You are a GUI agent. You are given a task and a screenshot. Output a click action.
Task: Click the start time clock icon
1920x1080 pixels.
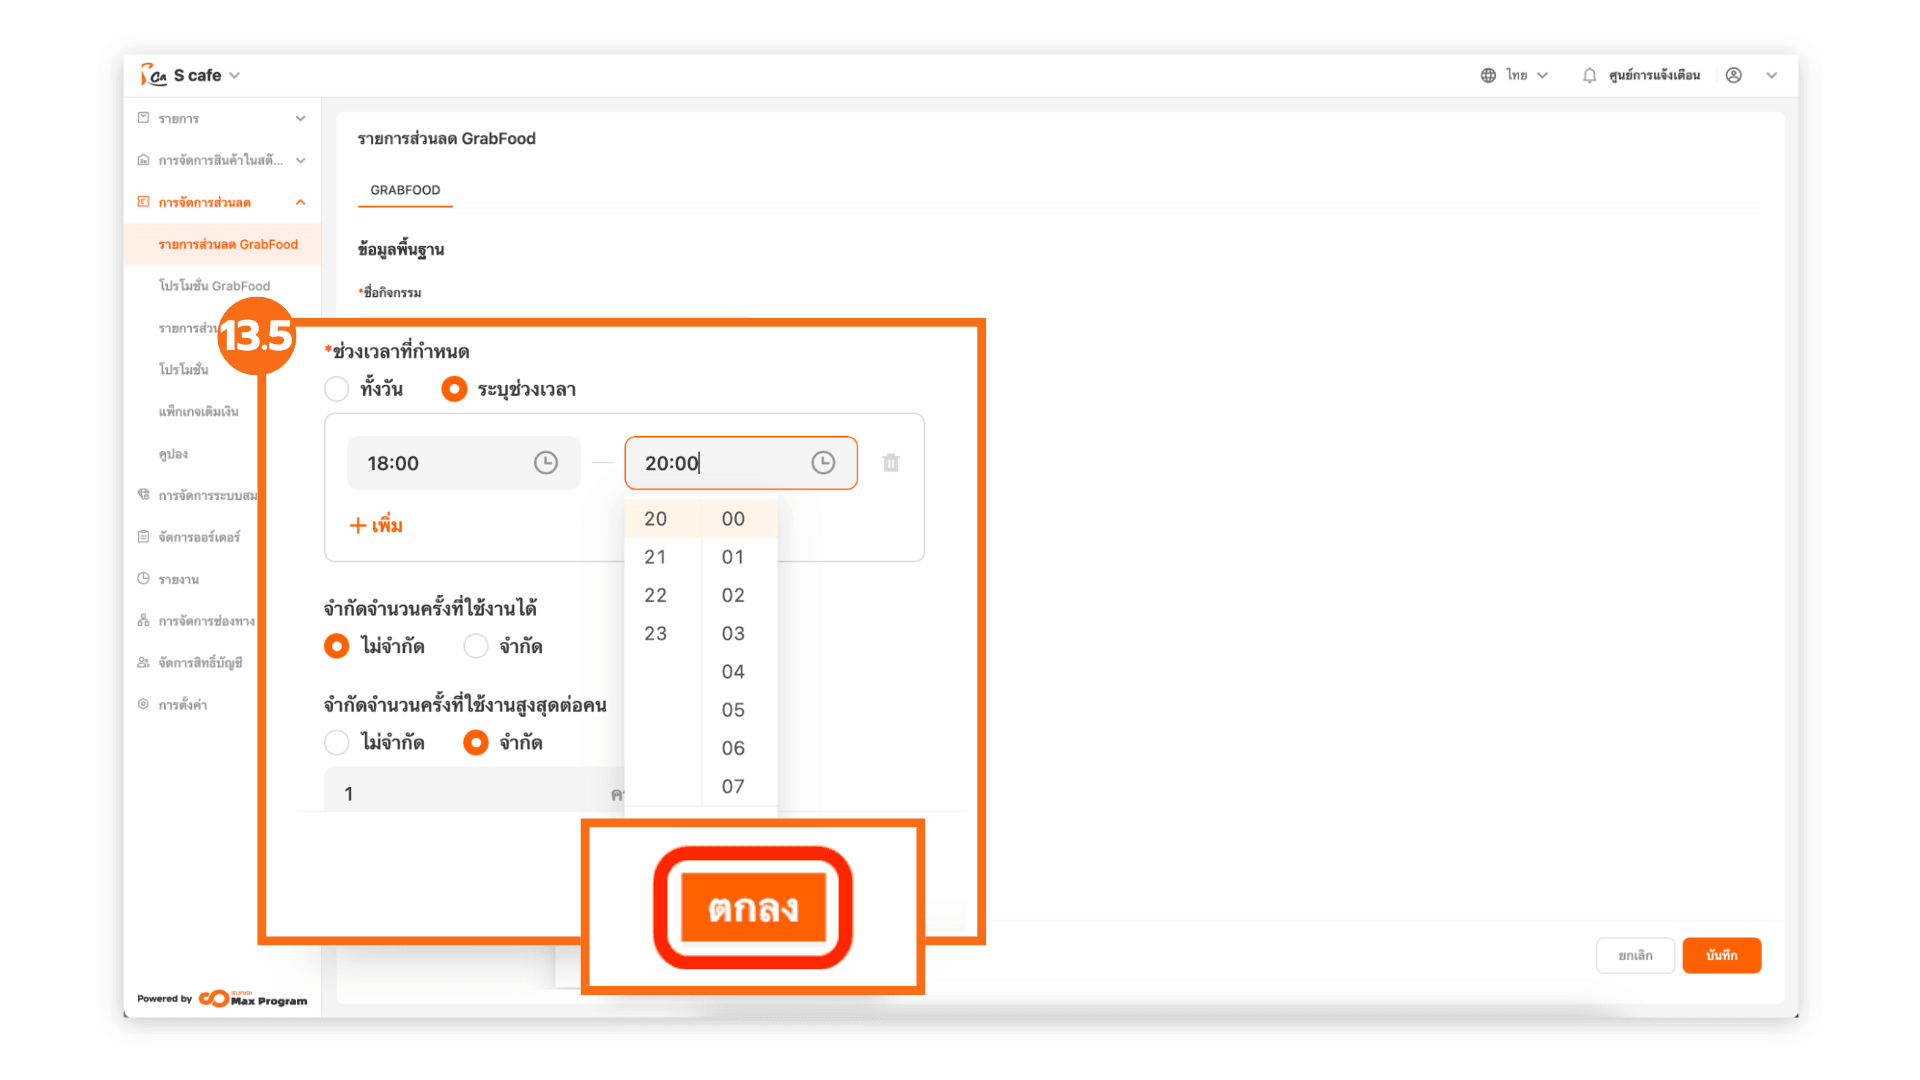tap(546, 463)
